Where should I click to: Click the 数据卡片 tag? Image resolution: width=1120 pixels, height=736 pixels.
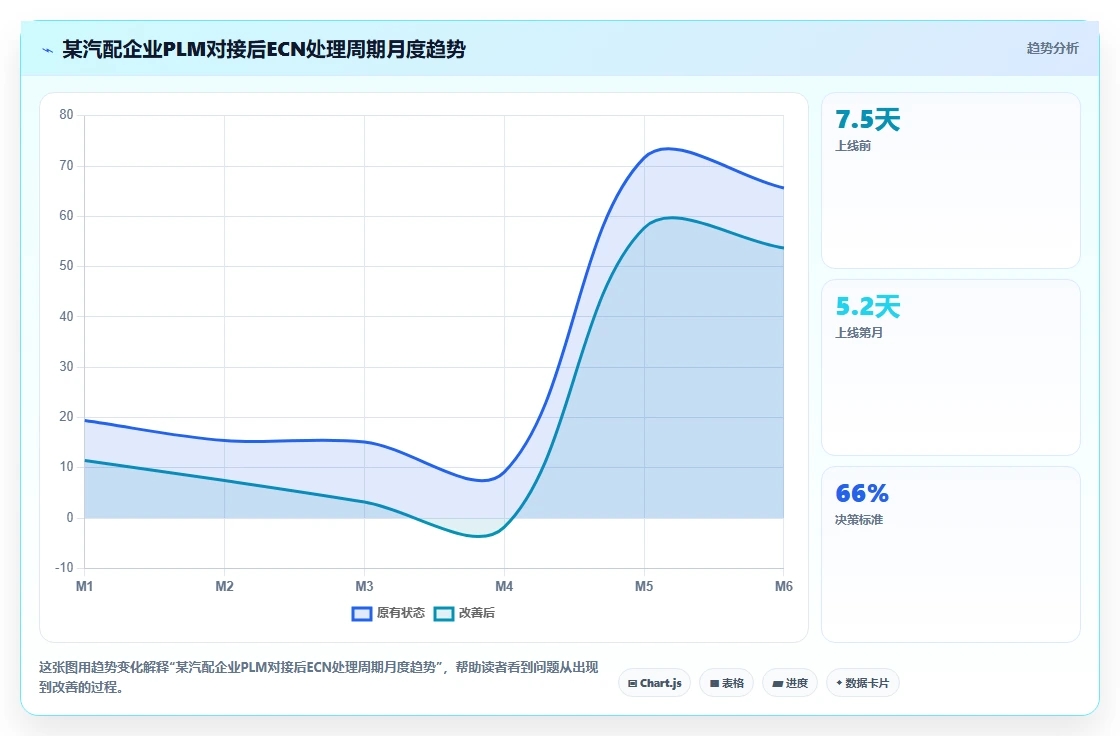coord(863,683)
